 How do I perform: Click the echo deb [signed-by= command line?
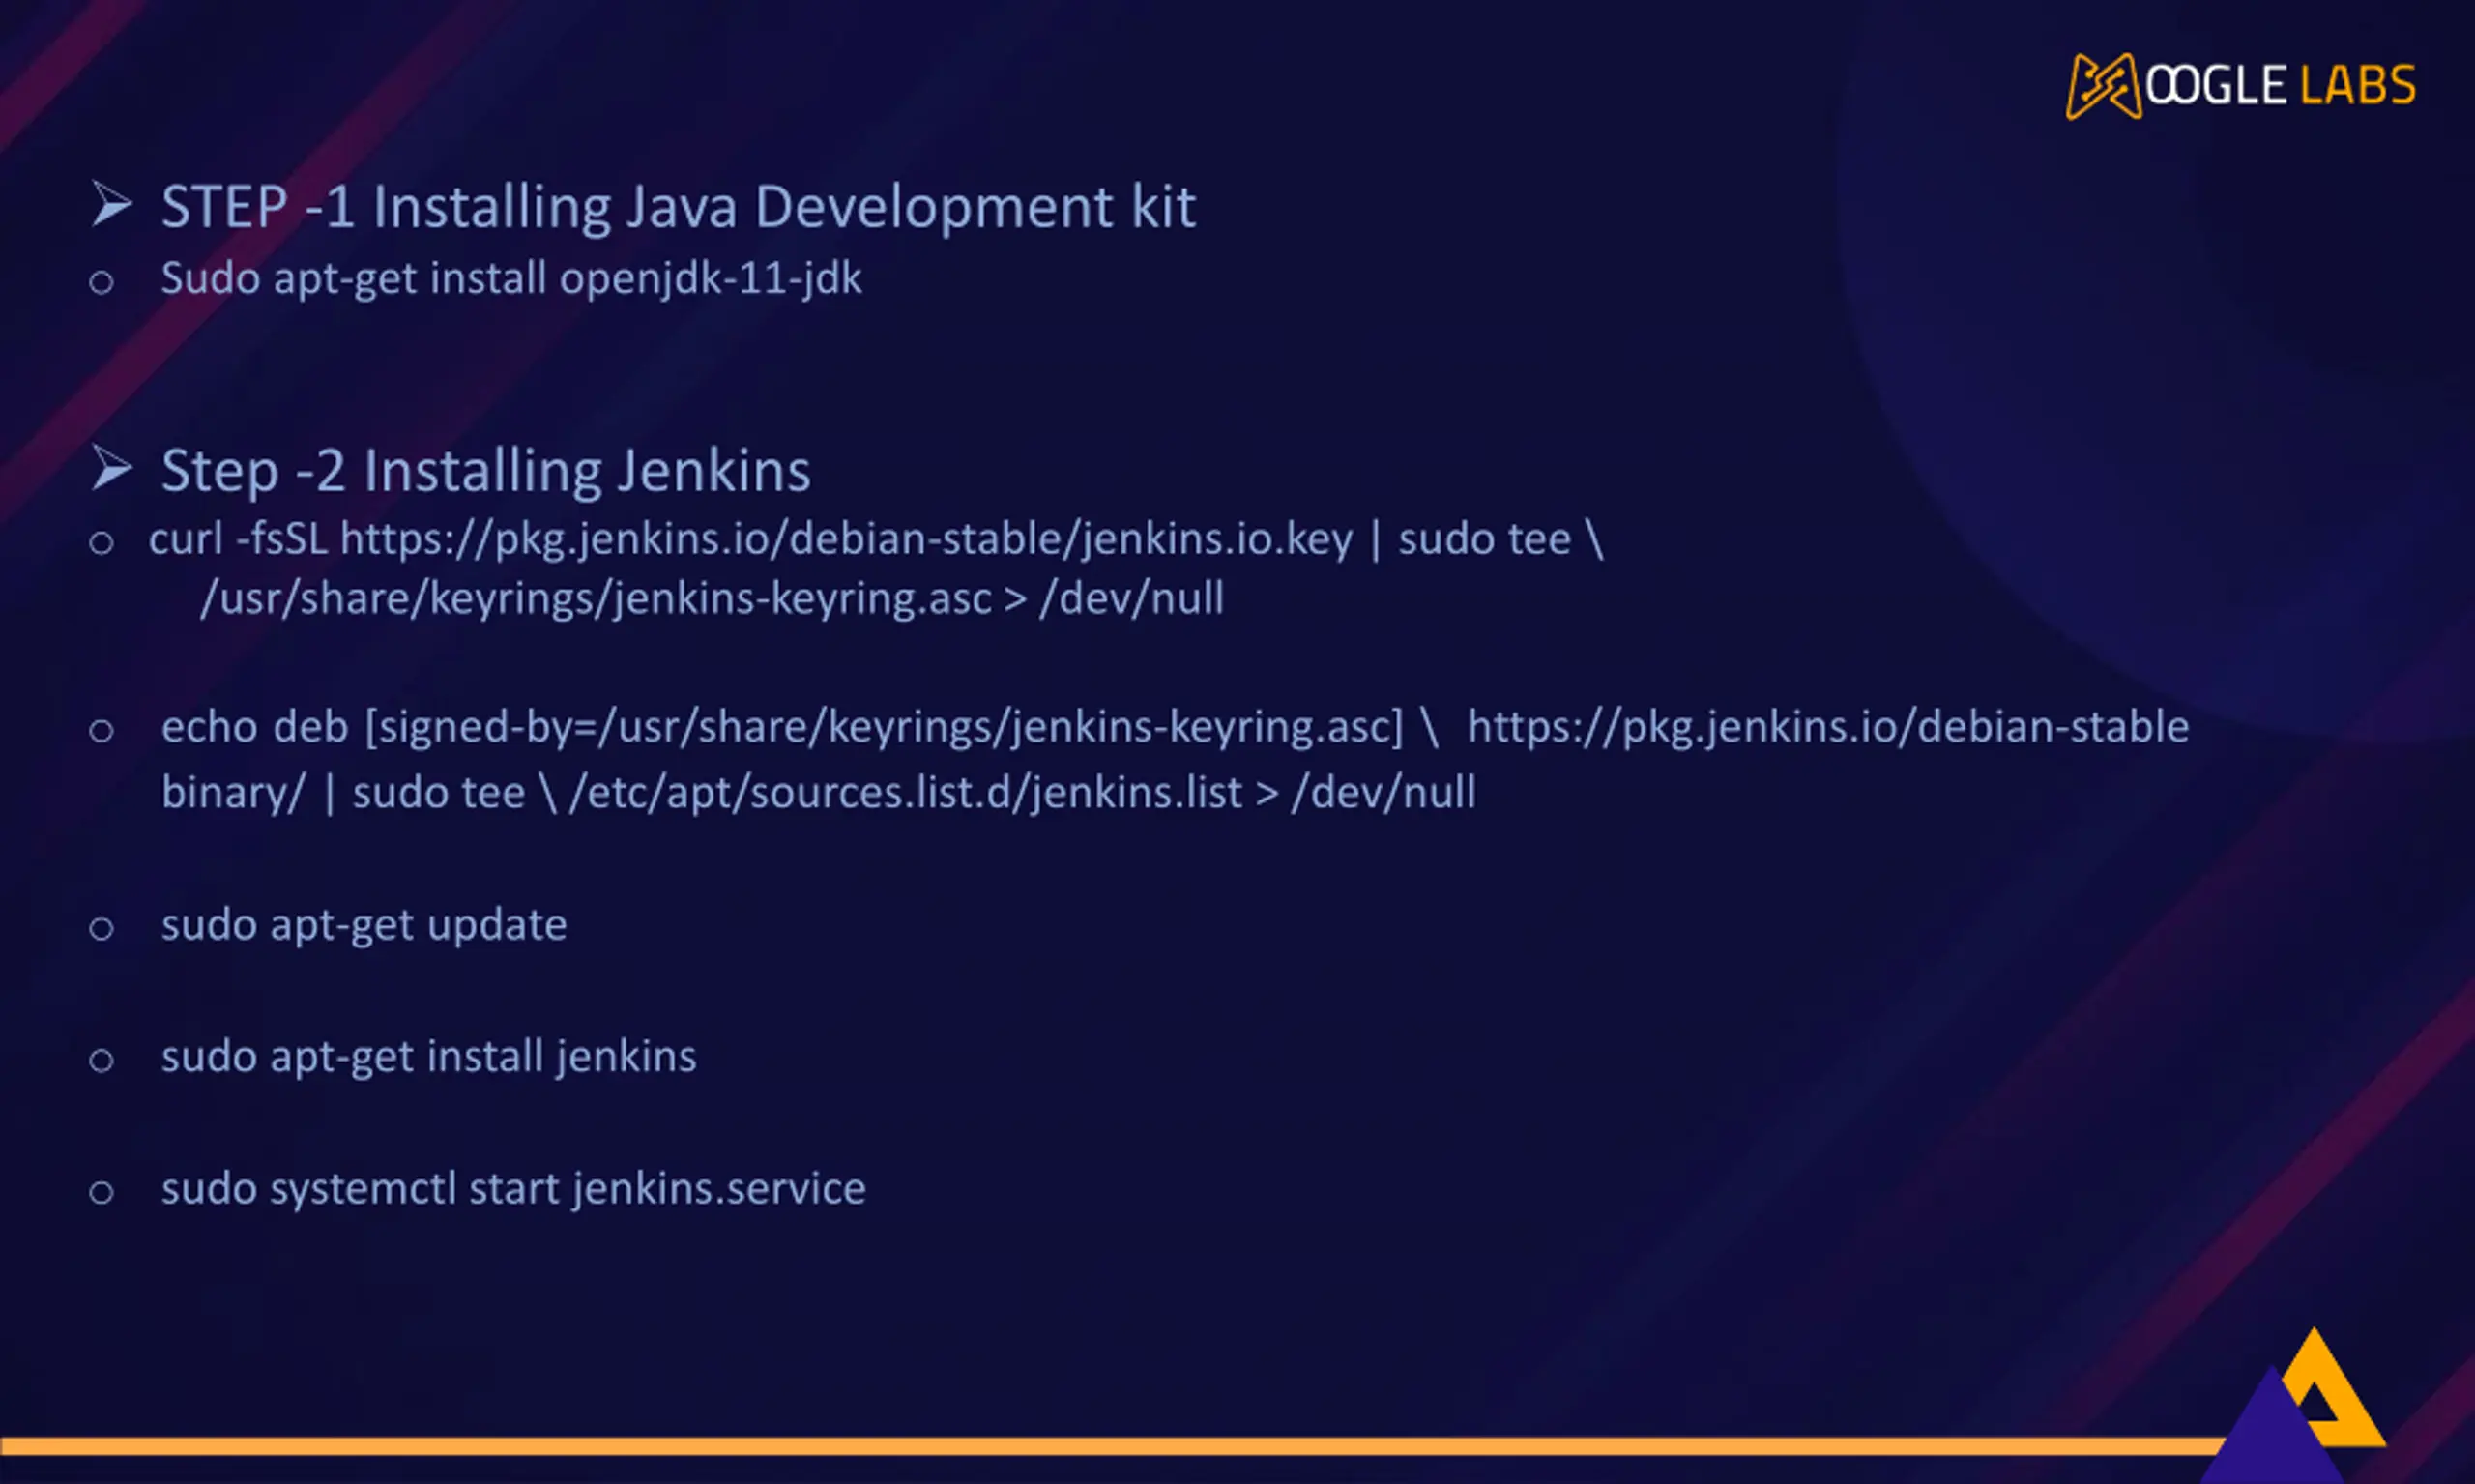click(1175, 727)
